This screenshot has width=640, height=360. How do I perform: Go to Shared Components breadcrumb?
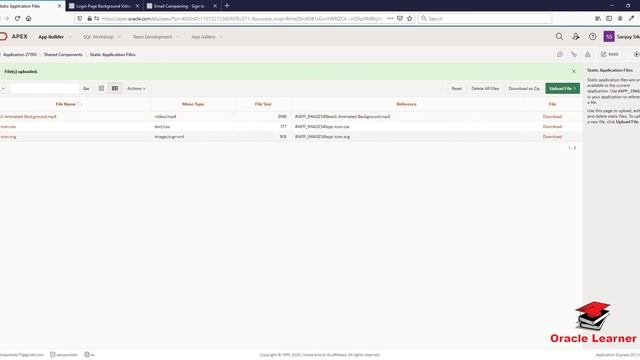click(63, 54)
